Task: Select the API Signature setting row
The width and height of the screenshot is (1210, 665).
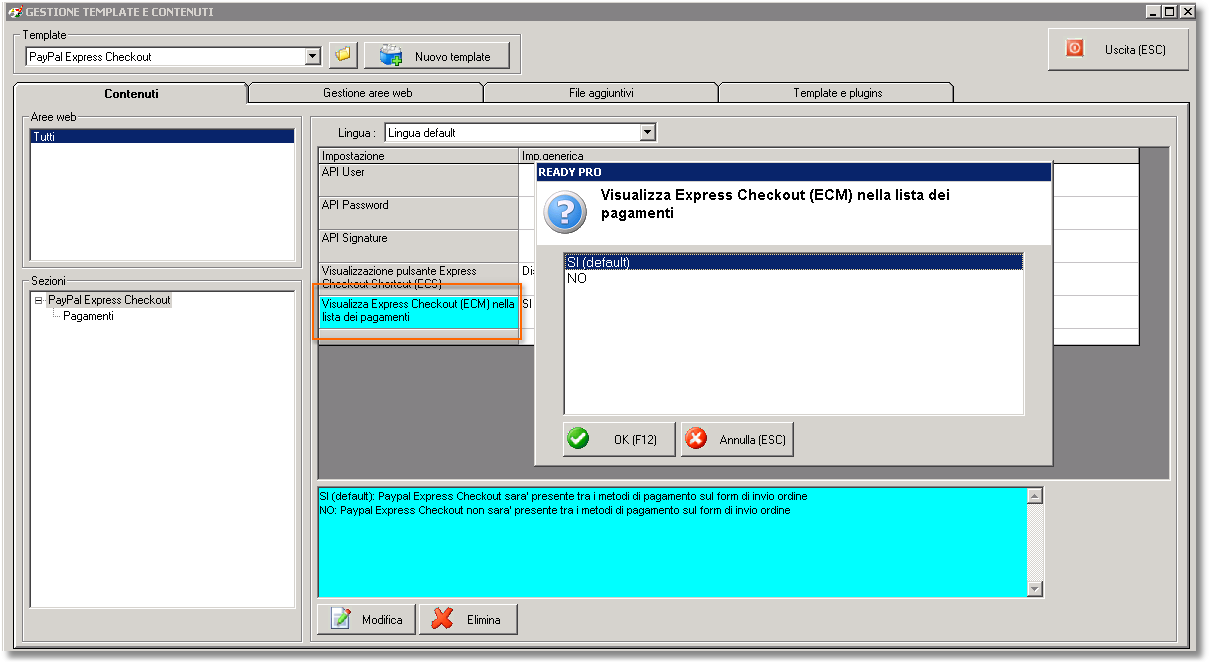Action: 418,246
